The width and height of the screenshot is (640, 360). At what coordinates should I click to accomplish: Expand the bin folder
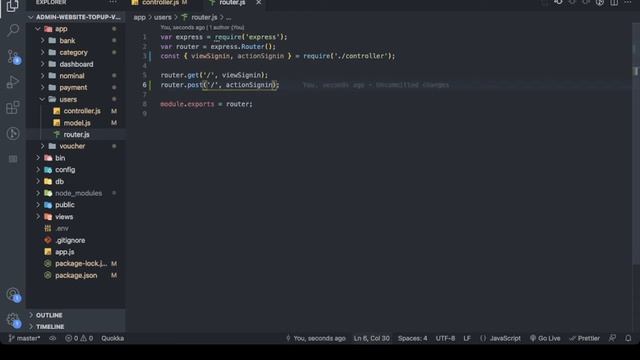(x=60, y=158)
